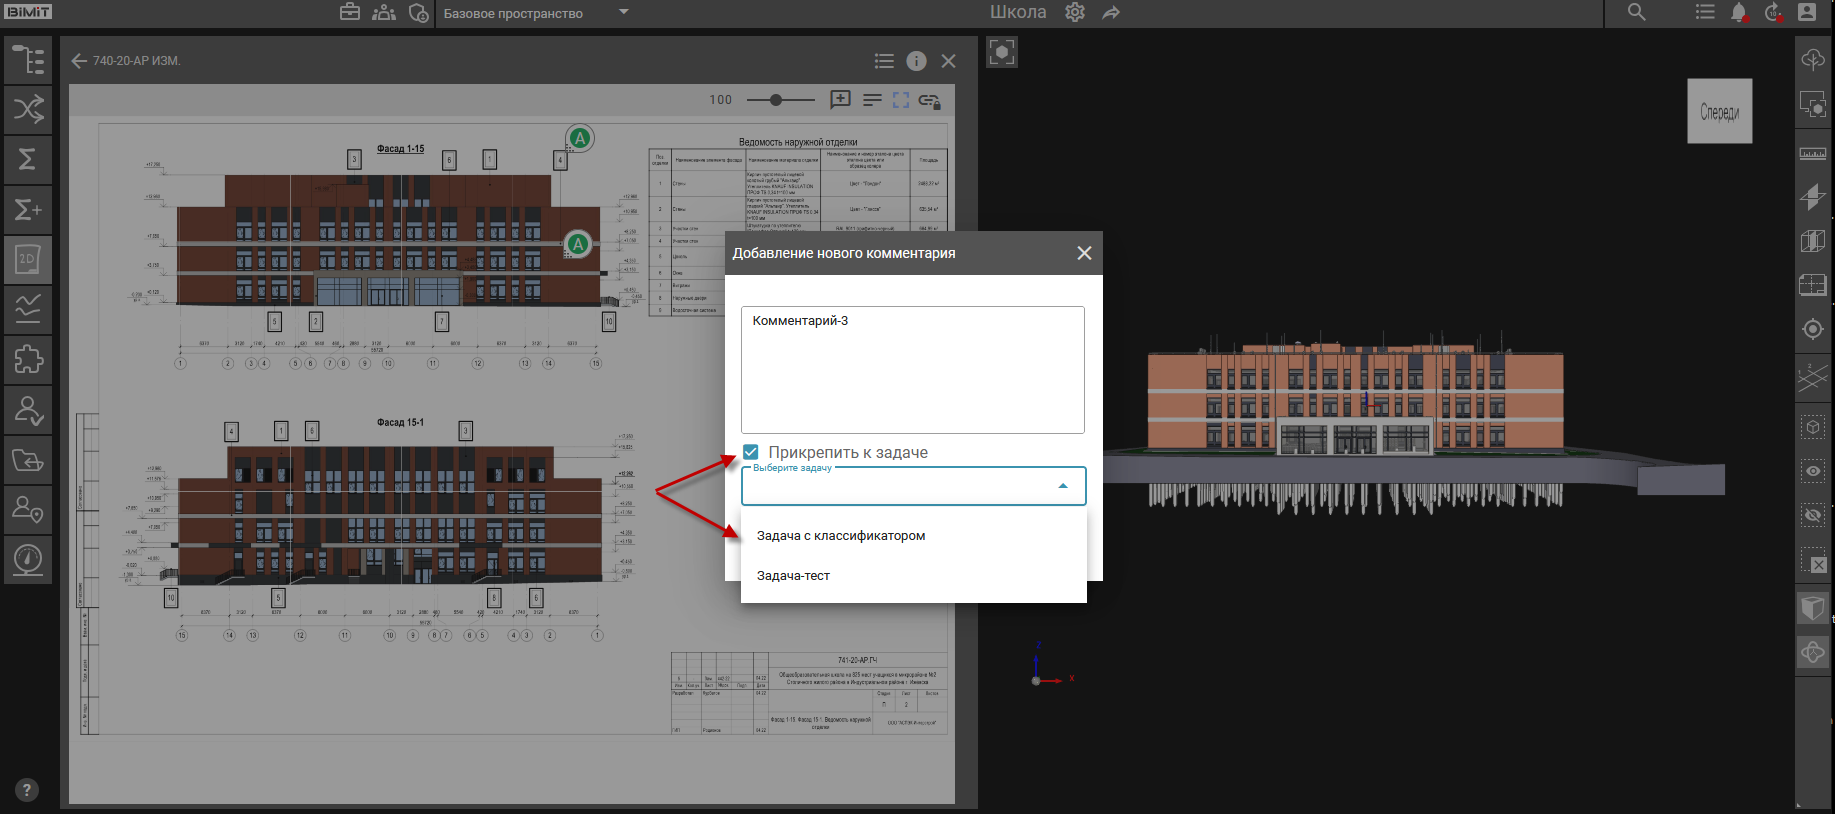This screenshot has width=1835, height=814.
Task: Uncheck the Прикрепить к задаче checkbox
Action: tap(751, 452)
